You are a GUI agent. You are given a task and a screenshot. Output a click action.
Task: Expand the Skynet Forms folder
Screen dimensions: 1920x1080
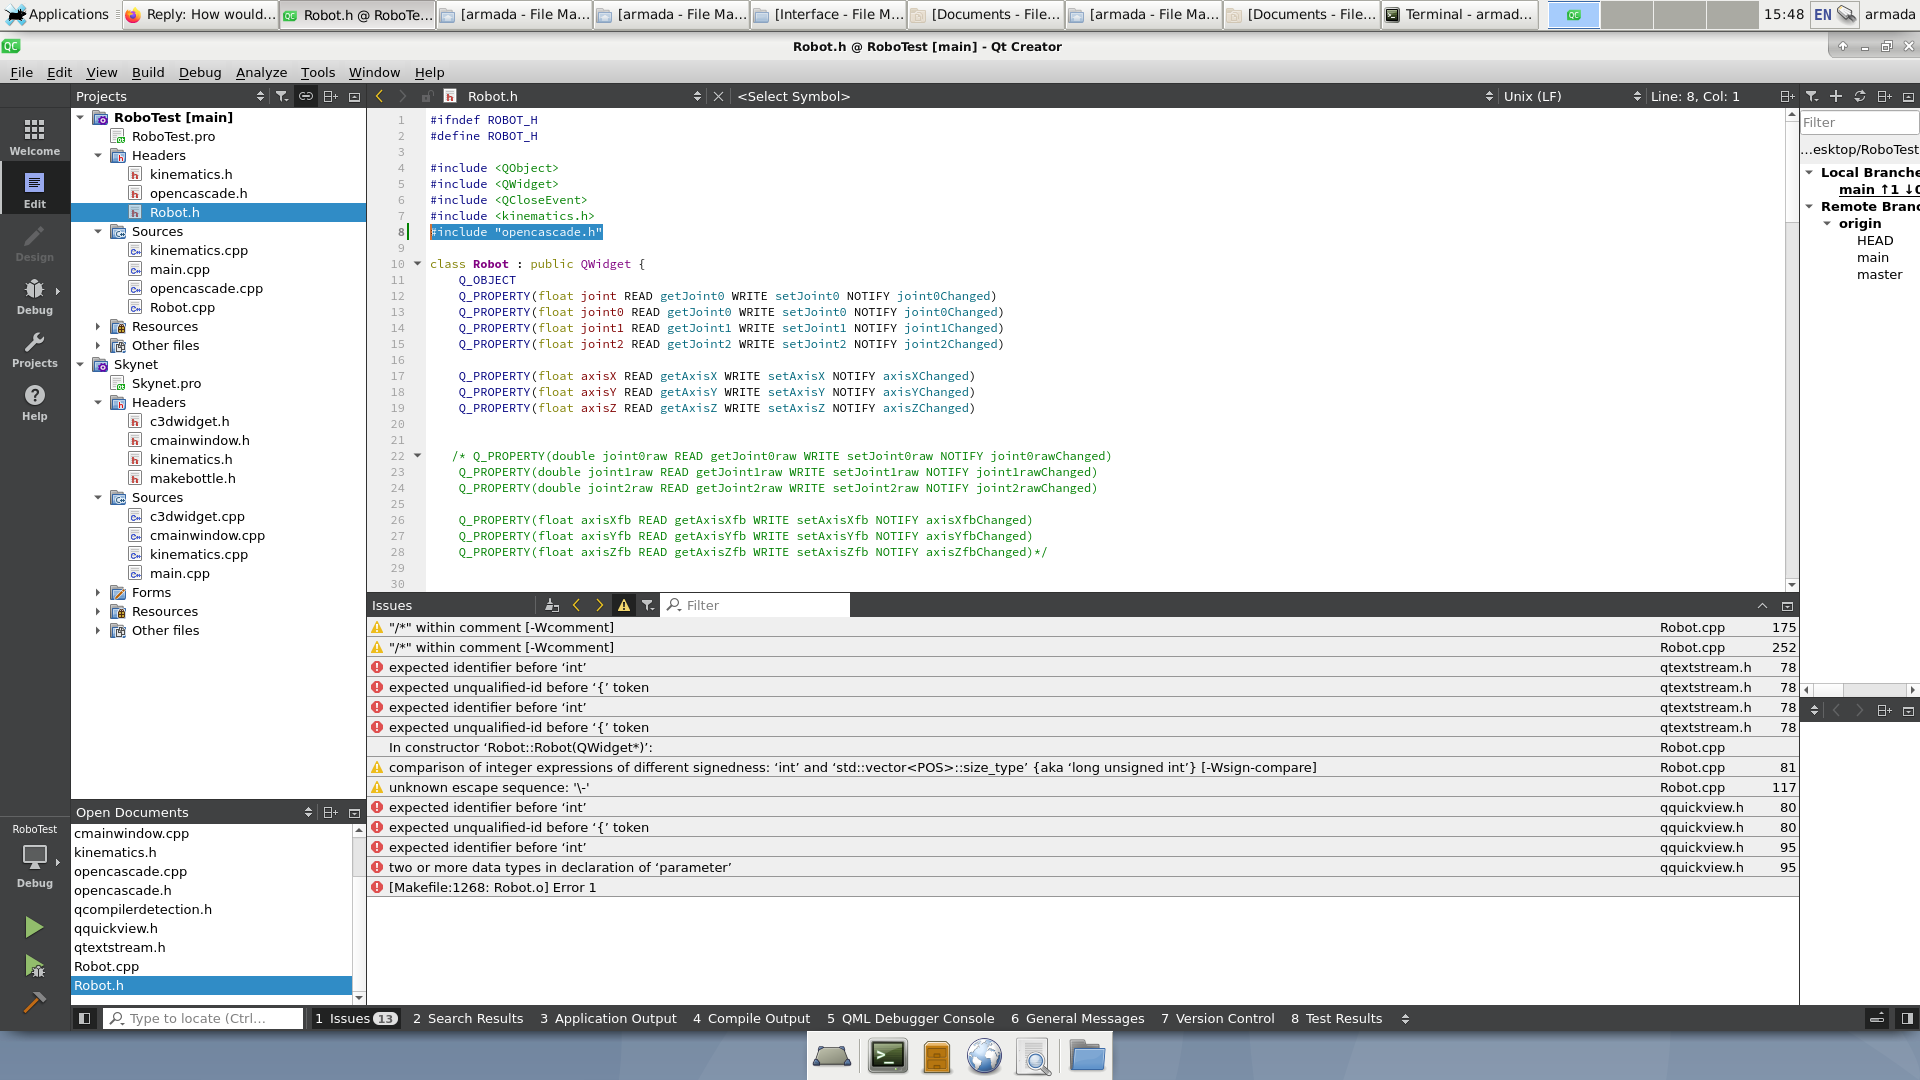click(98, 592)
